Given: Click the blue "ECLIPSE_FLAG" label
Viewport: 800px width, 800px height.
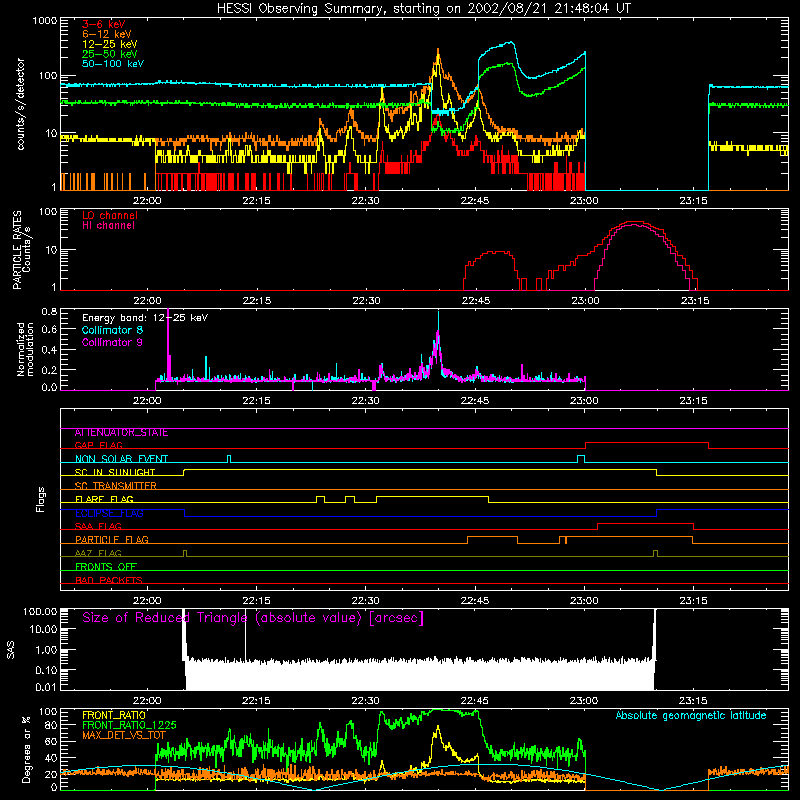Looking at the screenshot, I should [109, 513].
